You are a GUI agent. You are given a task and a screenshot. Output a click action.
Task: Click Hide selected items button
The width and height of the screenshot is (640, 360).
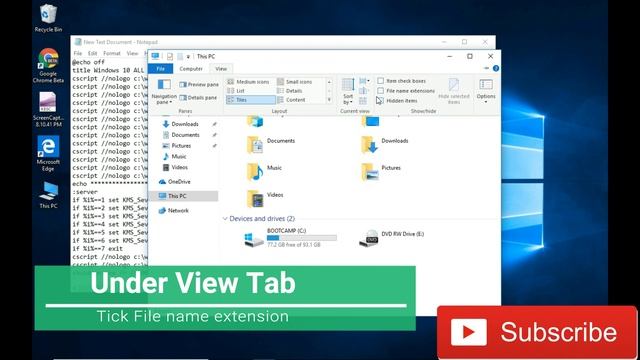pos(454,91)
